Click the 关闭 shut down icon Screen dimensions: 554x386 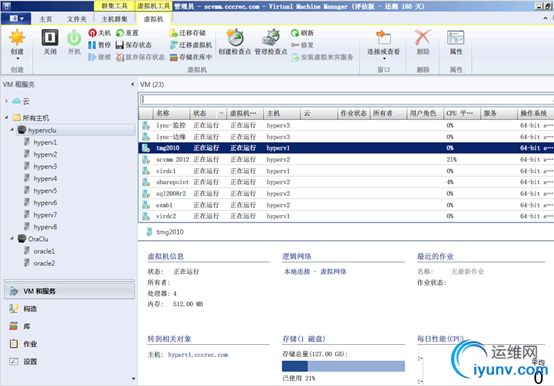click(x=50, y=37)
